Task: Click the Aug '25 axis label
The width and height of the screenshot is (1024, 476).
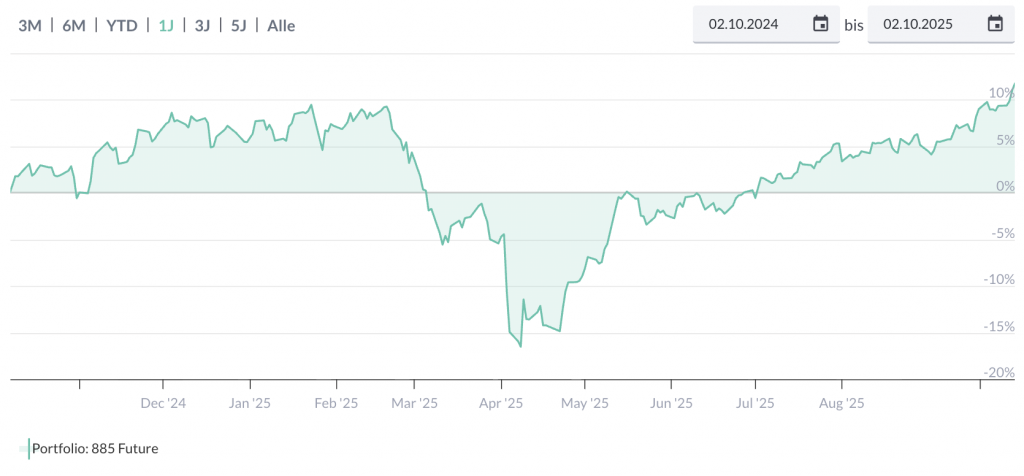Action: 842,404
